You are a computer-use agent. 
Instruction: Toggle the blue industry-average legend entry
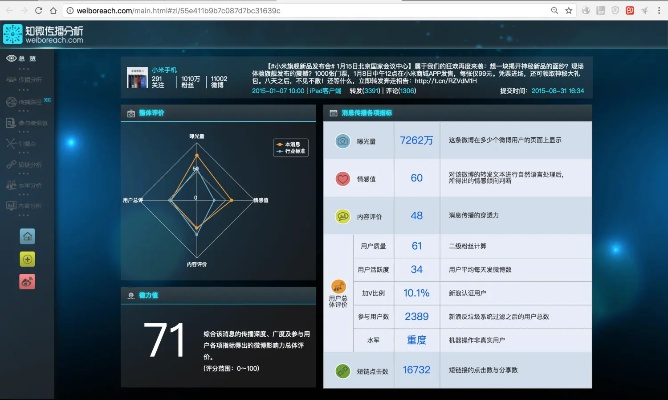point(284,152)
